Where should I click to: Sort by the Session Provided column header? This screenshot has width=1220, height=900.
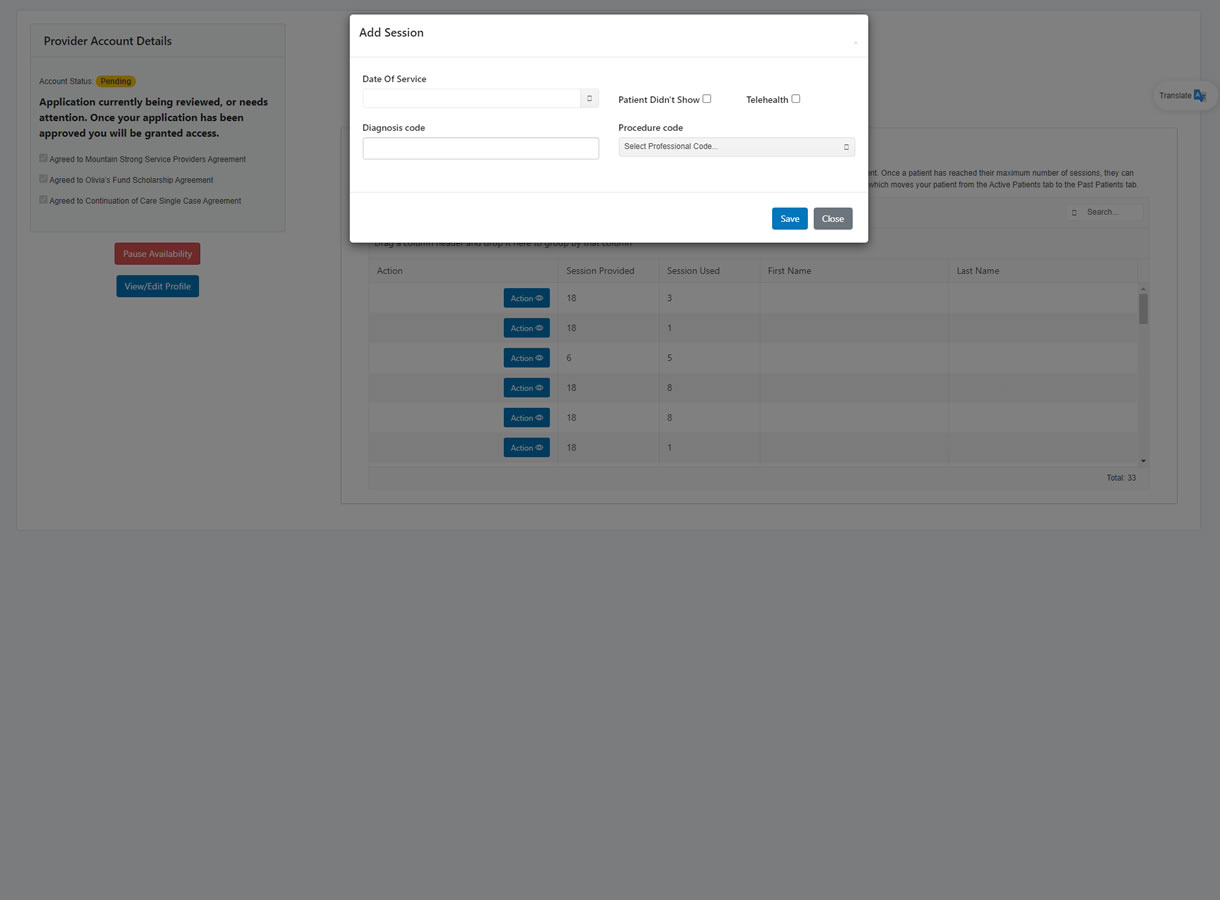(600, 271)
